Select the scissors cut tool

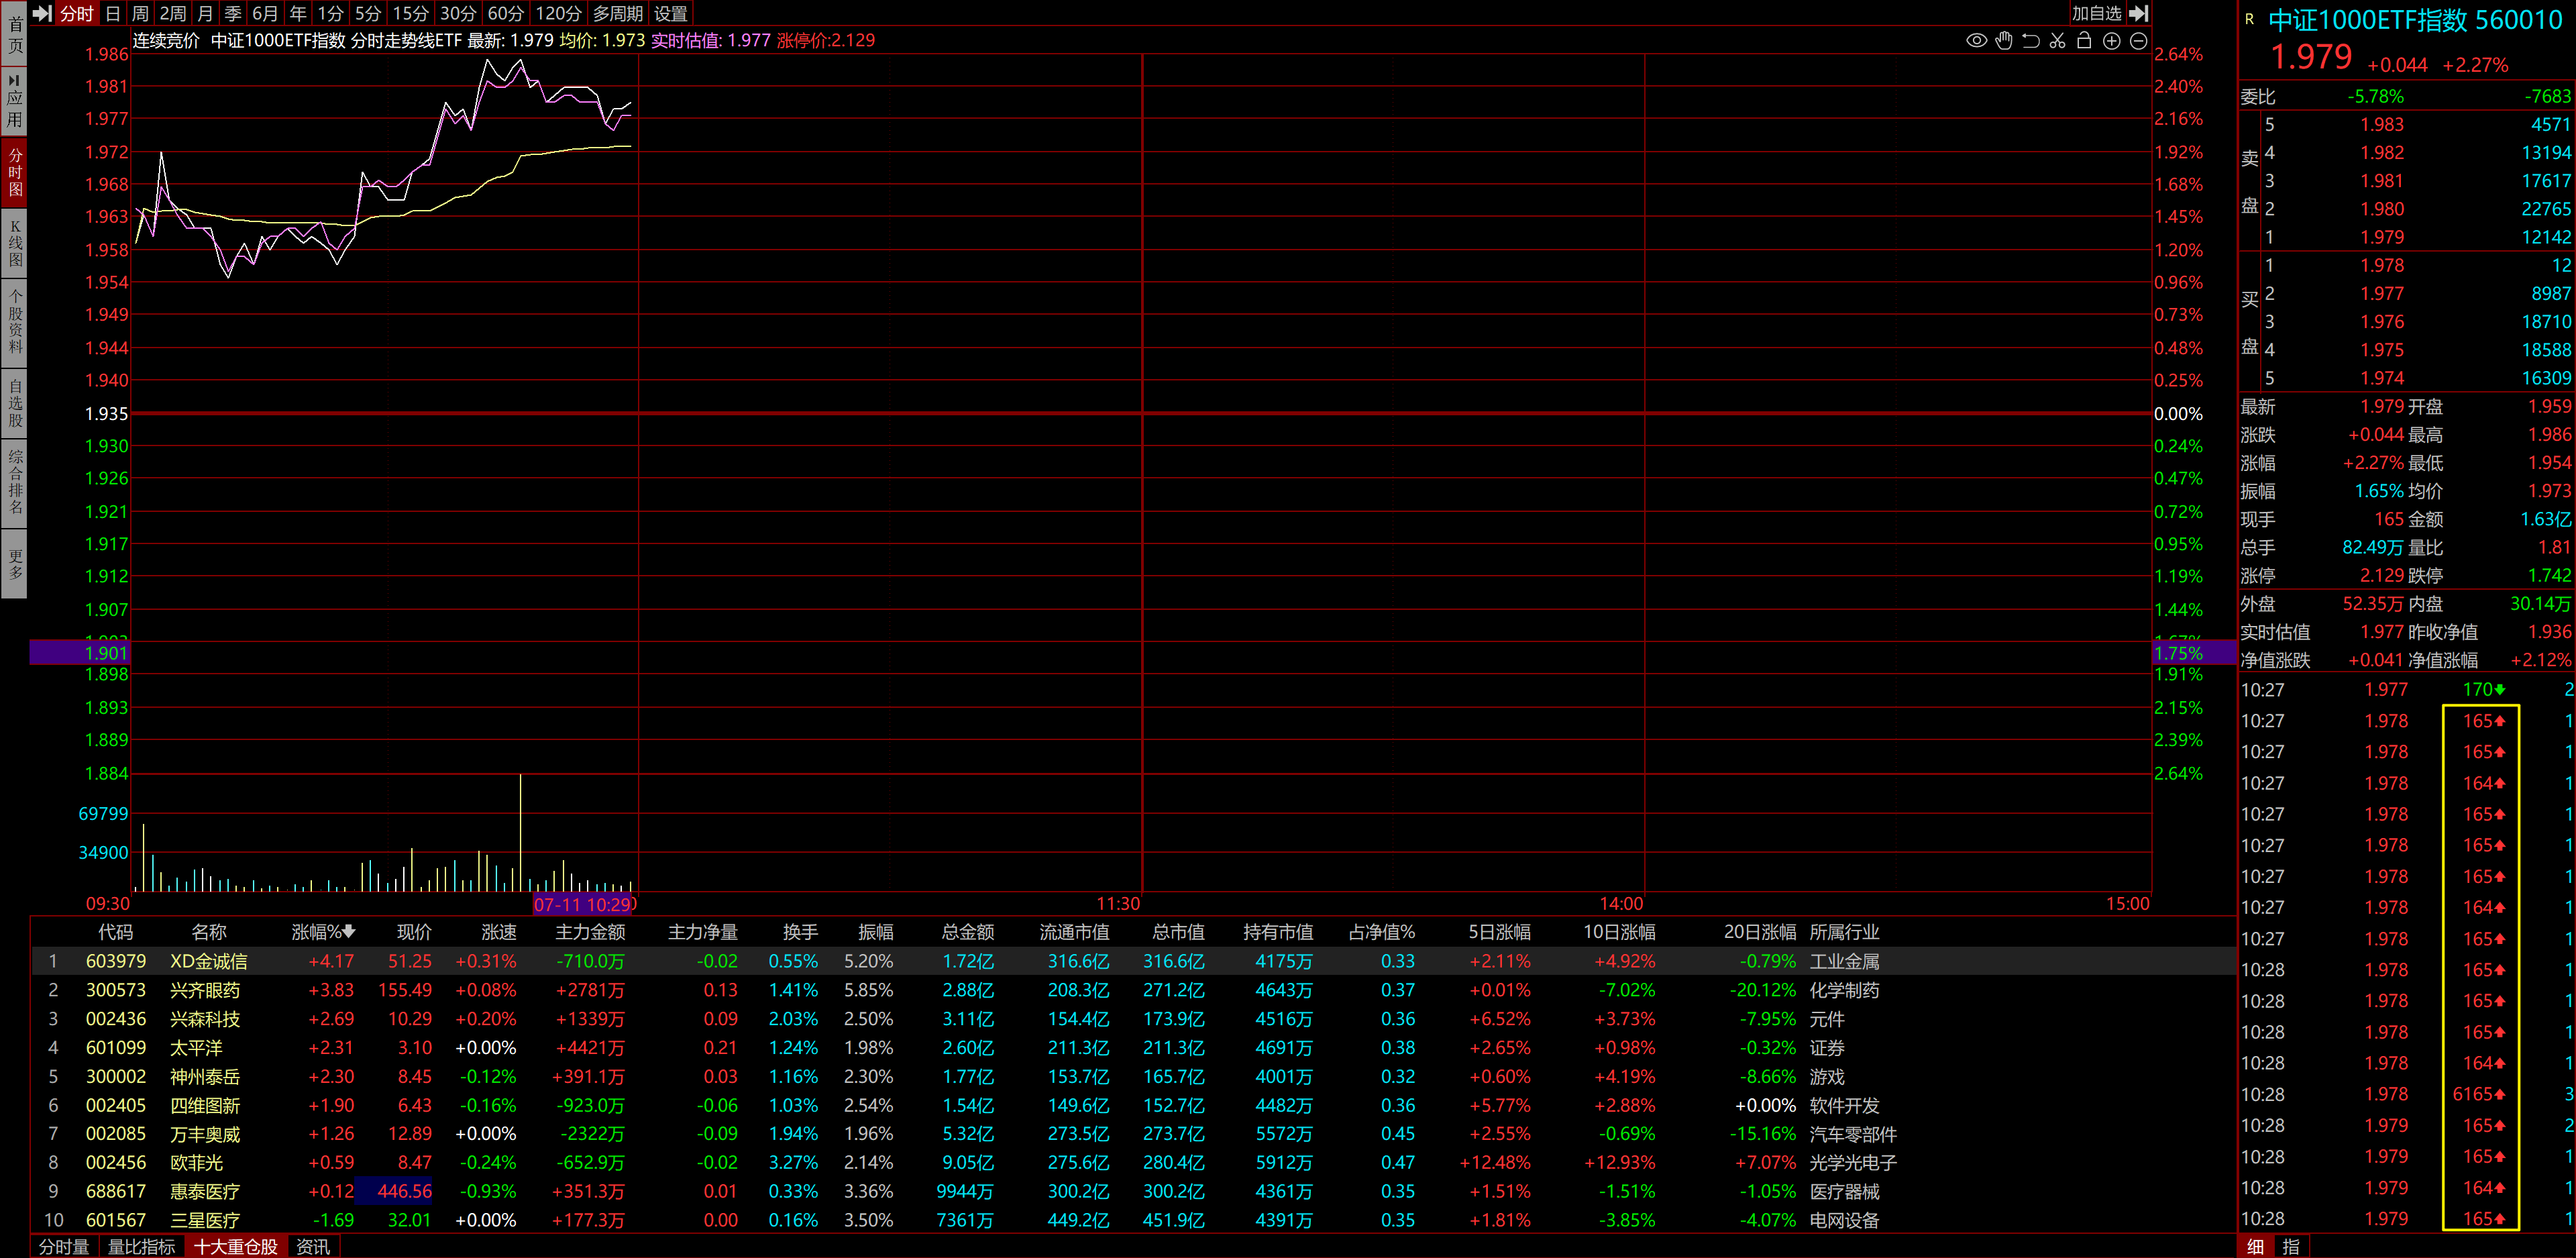(2057, 41)
